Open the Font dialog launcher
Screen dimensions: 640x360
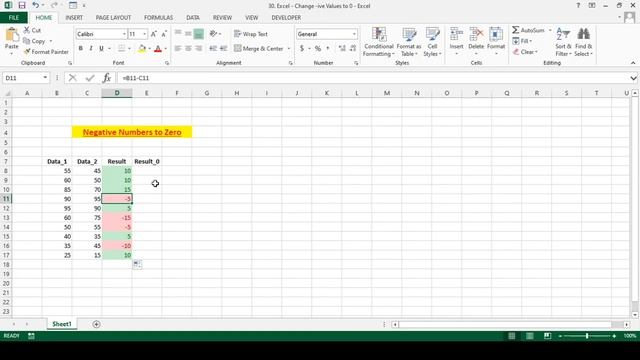coord(167,63)
